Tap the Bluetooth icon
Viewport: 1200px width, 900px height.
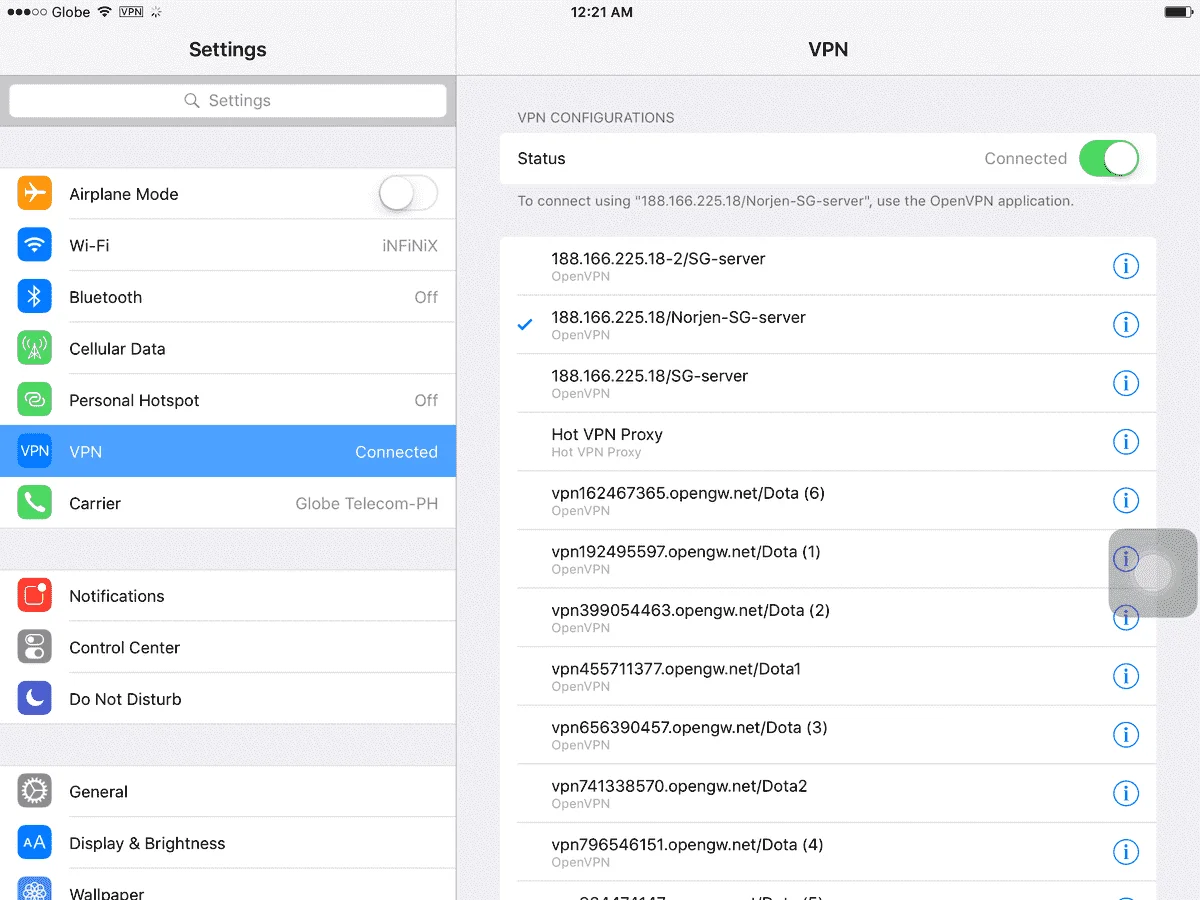coord(35,297)
